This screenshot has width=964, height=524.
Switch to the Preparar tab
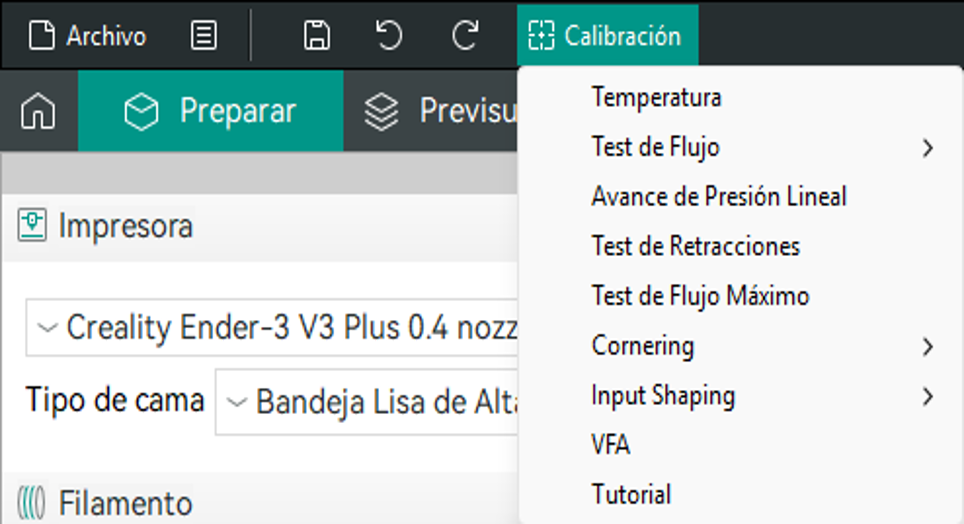pyautogui.click(x=211, y=111)
